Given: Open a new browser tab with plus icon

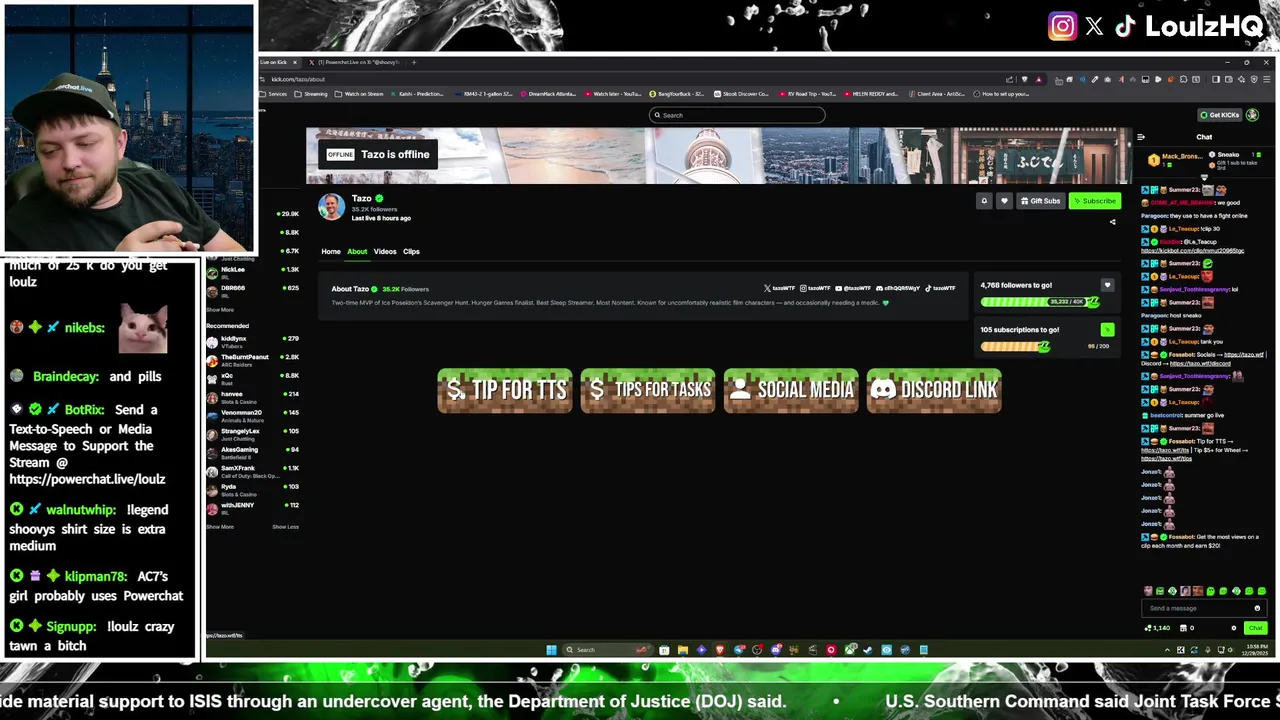Looking at the screenshot, I should coord(414,62).
